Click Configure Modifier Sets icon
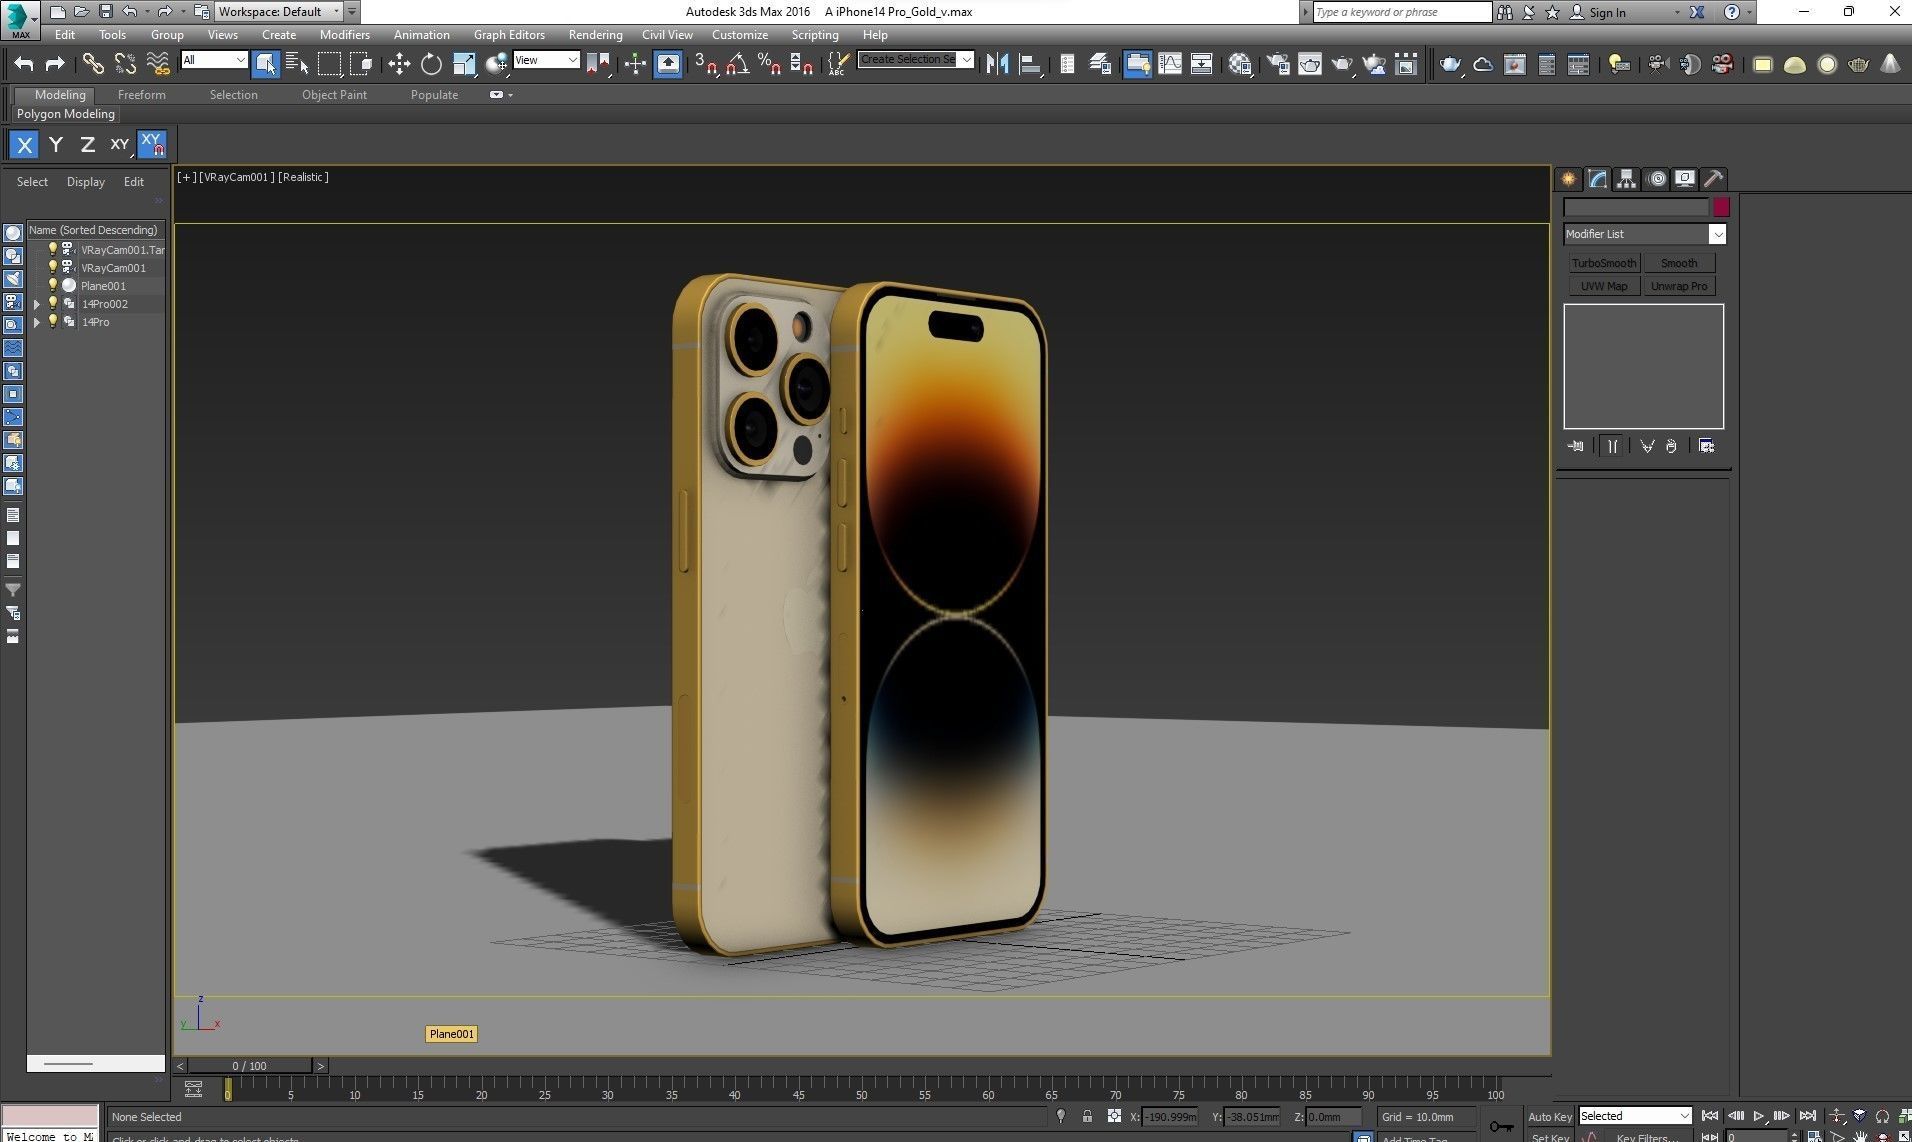 (1707, 446)
